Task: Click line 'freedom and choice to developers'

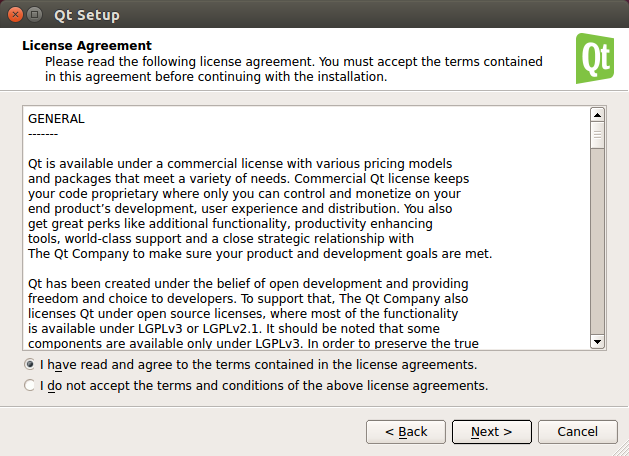Action: pyautogui.click(x=248, y=298)
